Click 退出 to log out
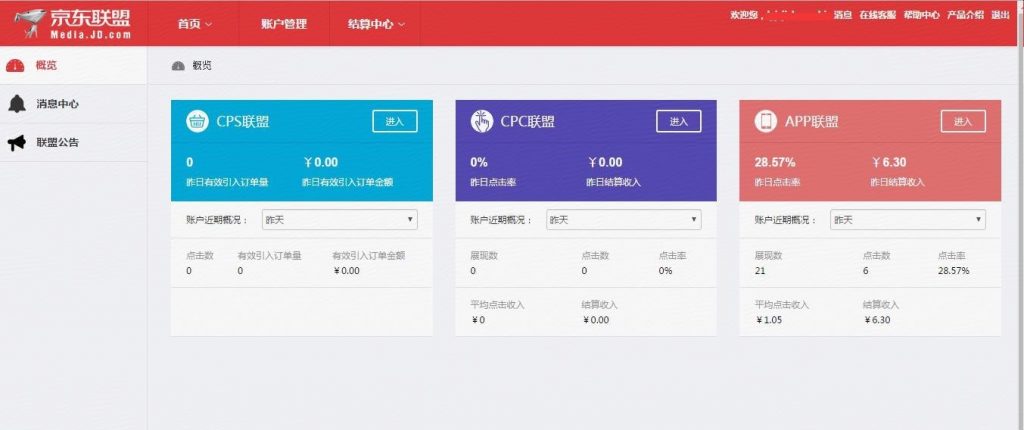 (x=1000, y=15)
